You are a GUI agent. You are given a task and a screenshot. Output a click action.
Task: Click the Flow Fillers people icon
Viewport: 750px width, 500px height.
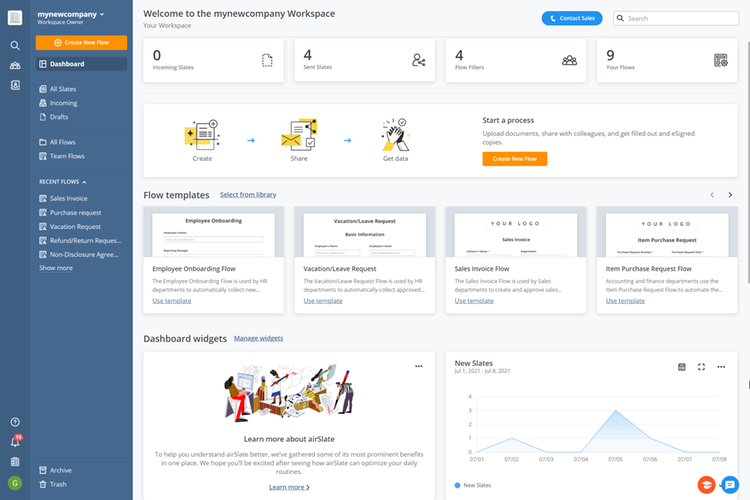tap(569, 60)
